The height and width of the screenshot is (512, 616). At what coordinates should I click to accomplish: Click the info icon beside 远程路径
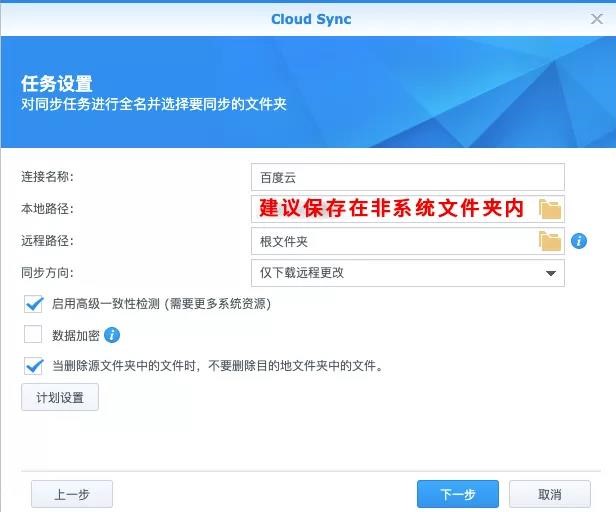(x=579, y=241)
